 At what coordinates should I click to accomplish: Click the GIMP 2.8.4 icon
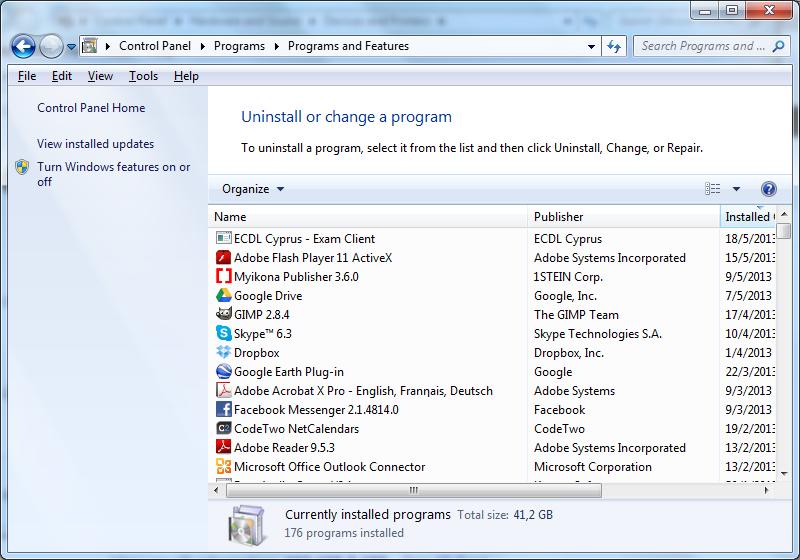[x=223, y=314]
